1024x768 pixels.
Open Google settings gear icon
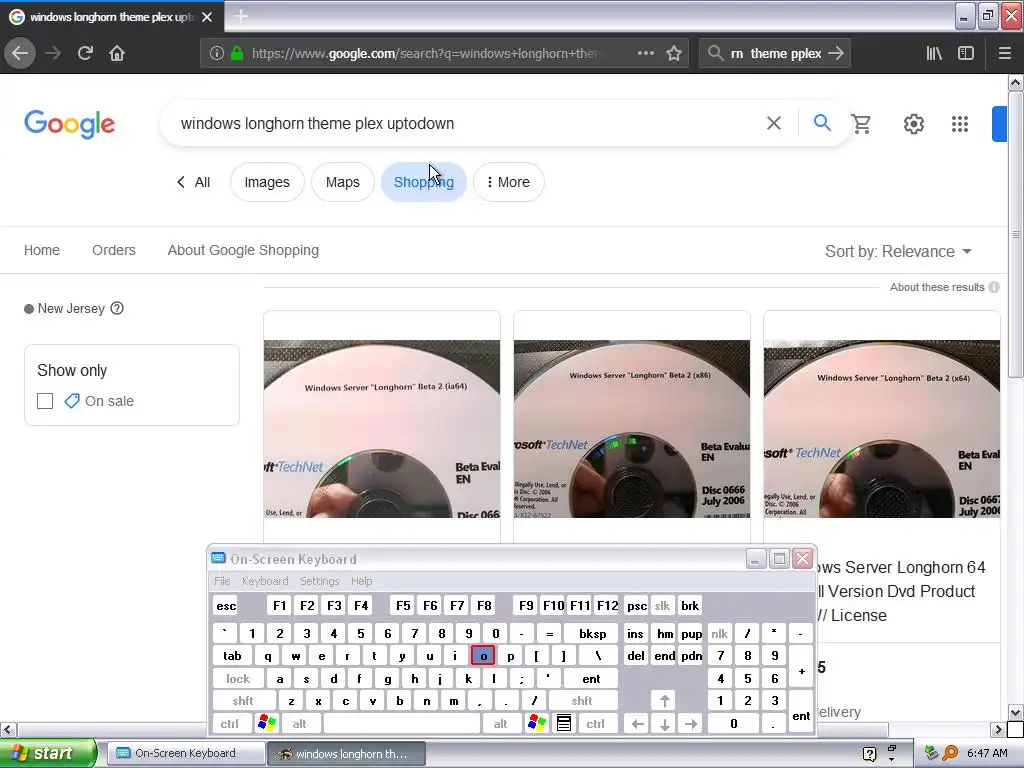(x=914, y=123)
